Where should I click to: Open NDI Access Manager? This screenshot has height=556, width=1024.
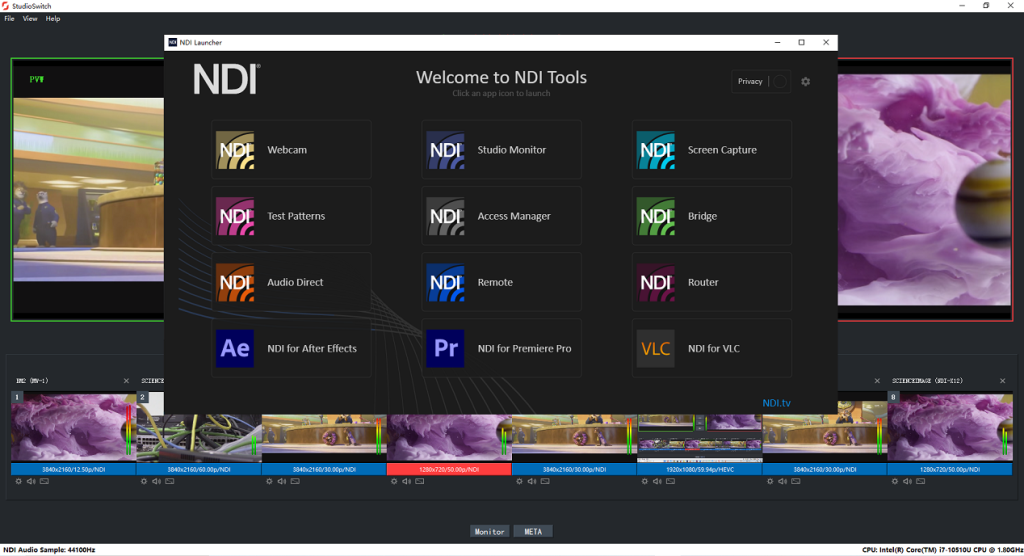point(502,216)
